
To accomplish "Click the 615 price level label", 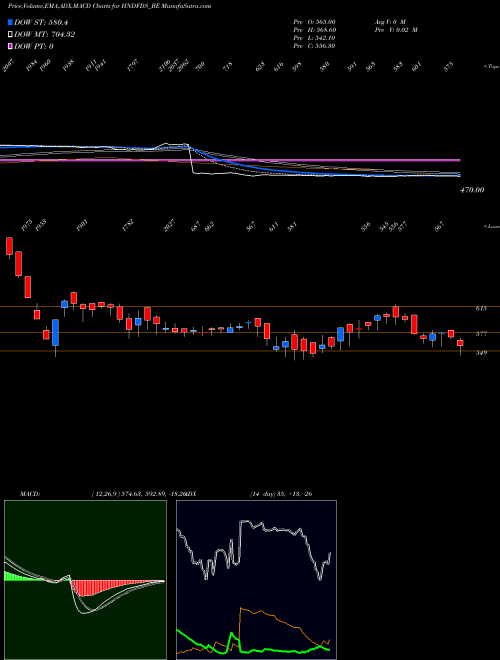I will click(x=481, y=309).
